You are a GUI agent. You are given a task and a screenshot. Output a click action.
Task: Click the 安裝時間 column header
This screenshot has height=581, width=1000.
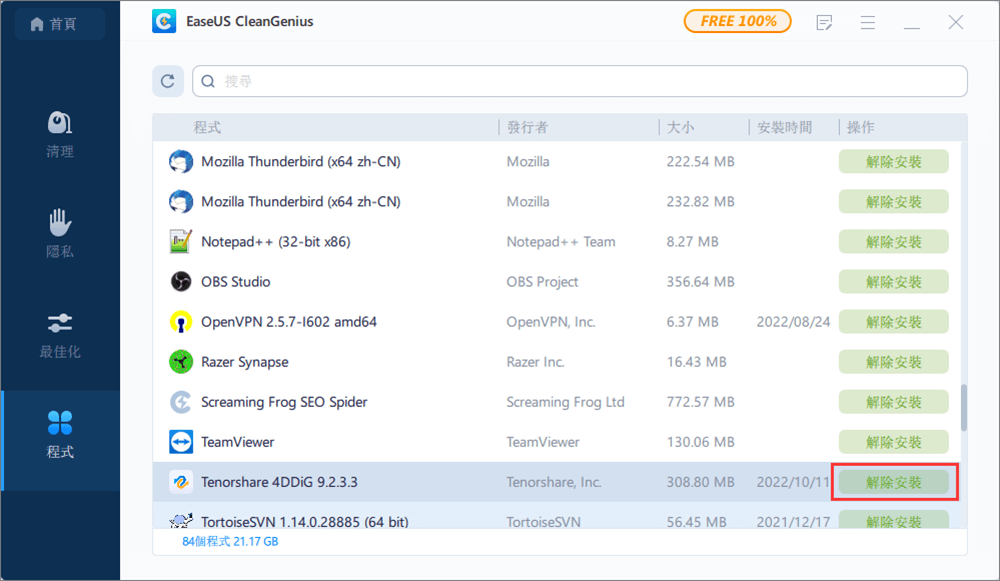[784, 128]
